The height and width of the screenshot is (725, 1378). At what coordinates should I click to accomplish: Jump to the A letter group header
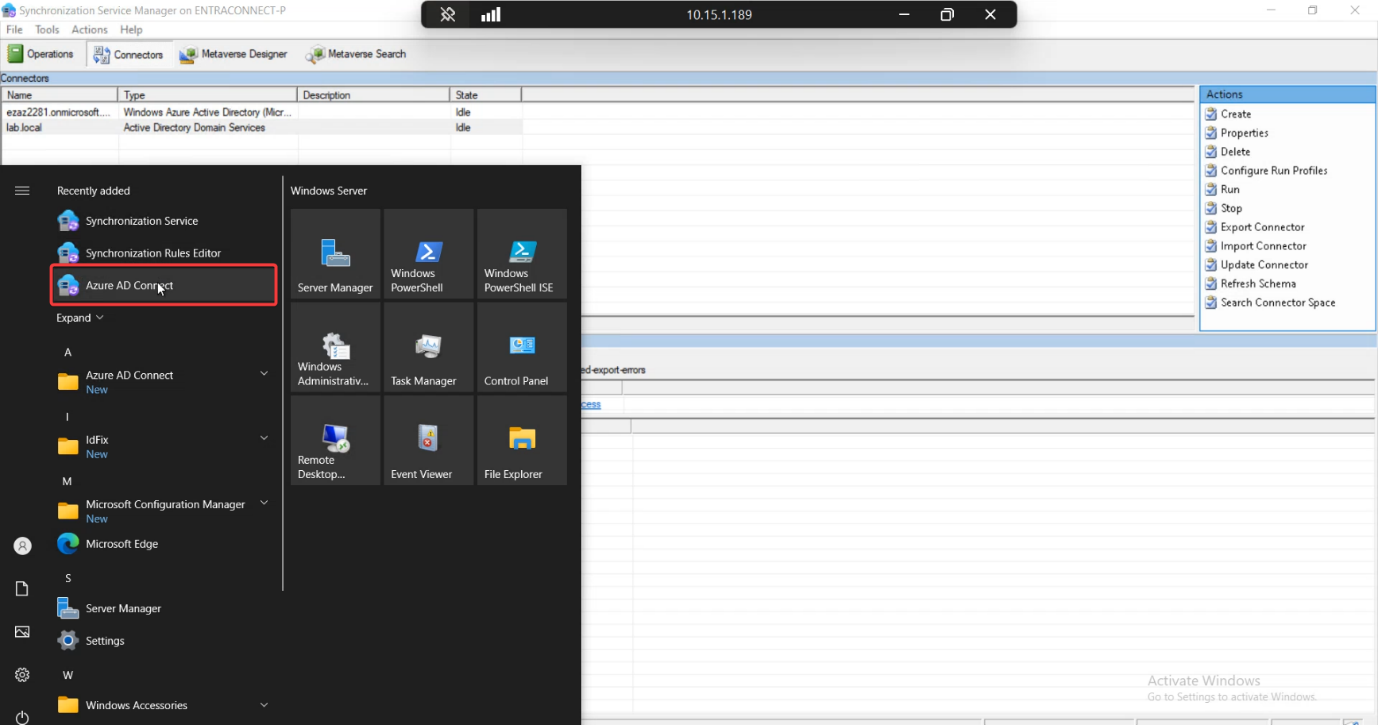pos(68,352)
